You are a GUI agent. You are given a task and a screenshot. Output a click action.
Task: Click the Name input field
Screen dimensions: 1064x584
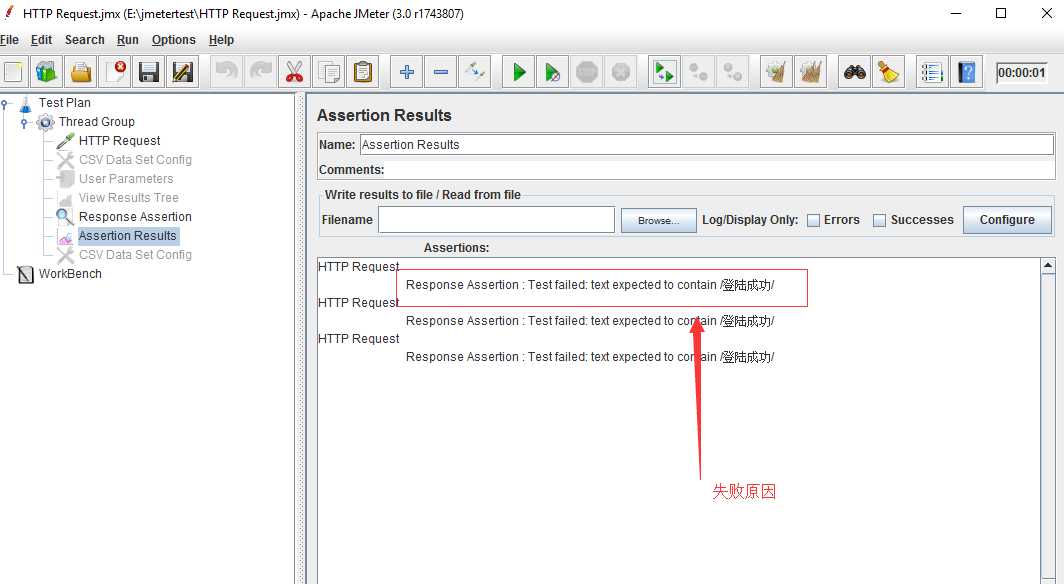coord(706,144)
